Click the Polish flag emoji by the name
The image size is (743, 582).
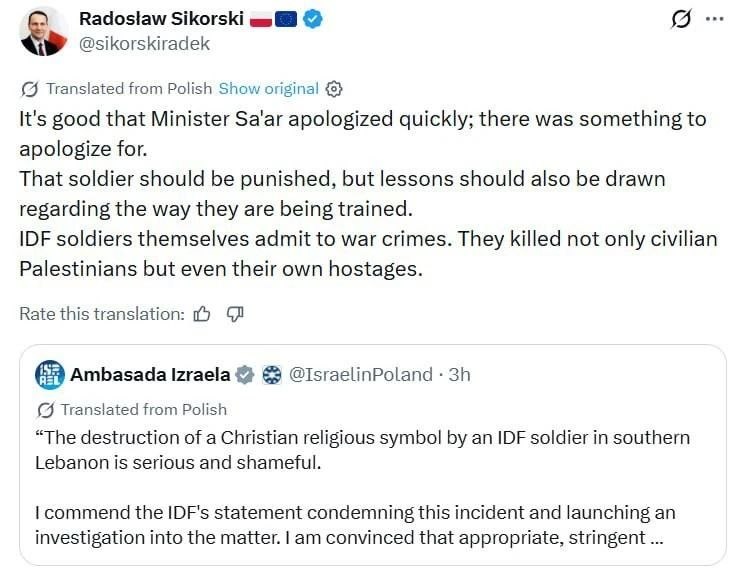(x=260, y=20)
